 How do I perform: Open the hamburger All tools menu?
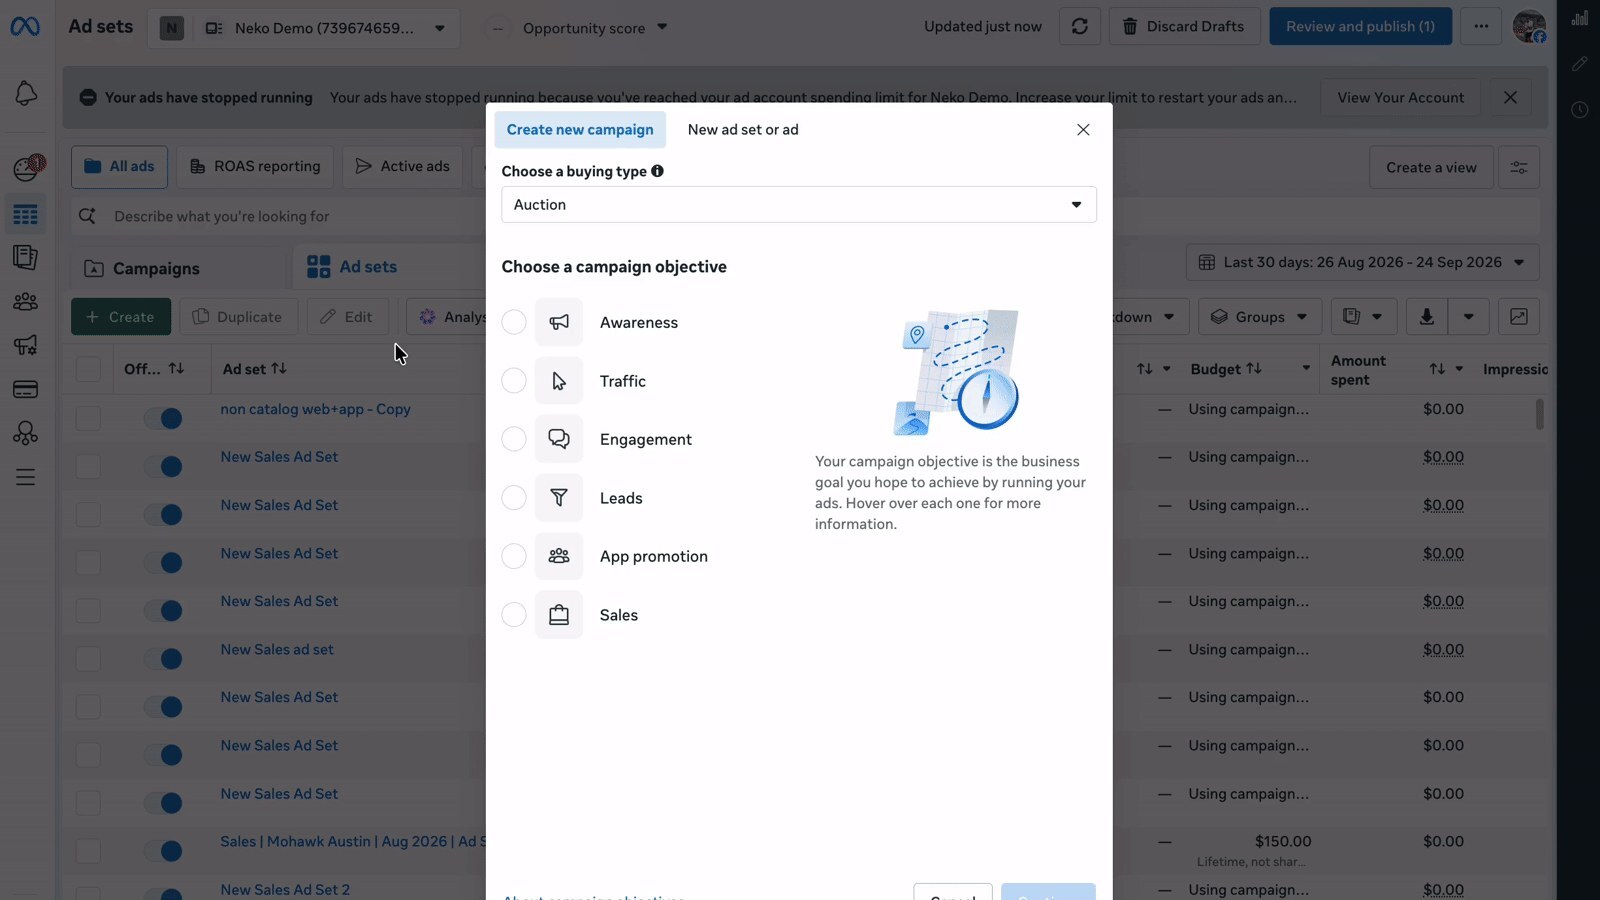pyautogui.click(x=26, y=477)
